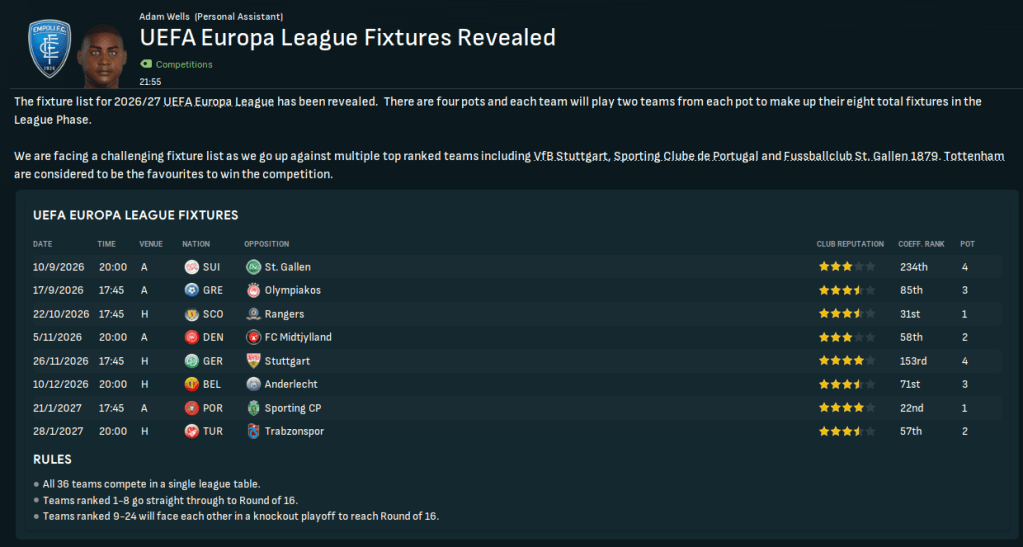Open the VfB Stuttgart link in message
1023x547 pixels.
(571, 157)
